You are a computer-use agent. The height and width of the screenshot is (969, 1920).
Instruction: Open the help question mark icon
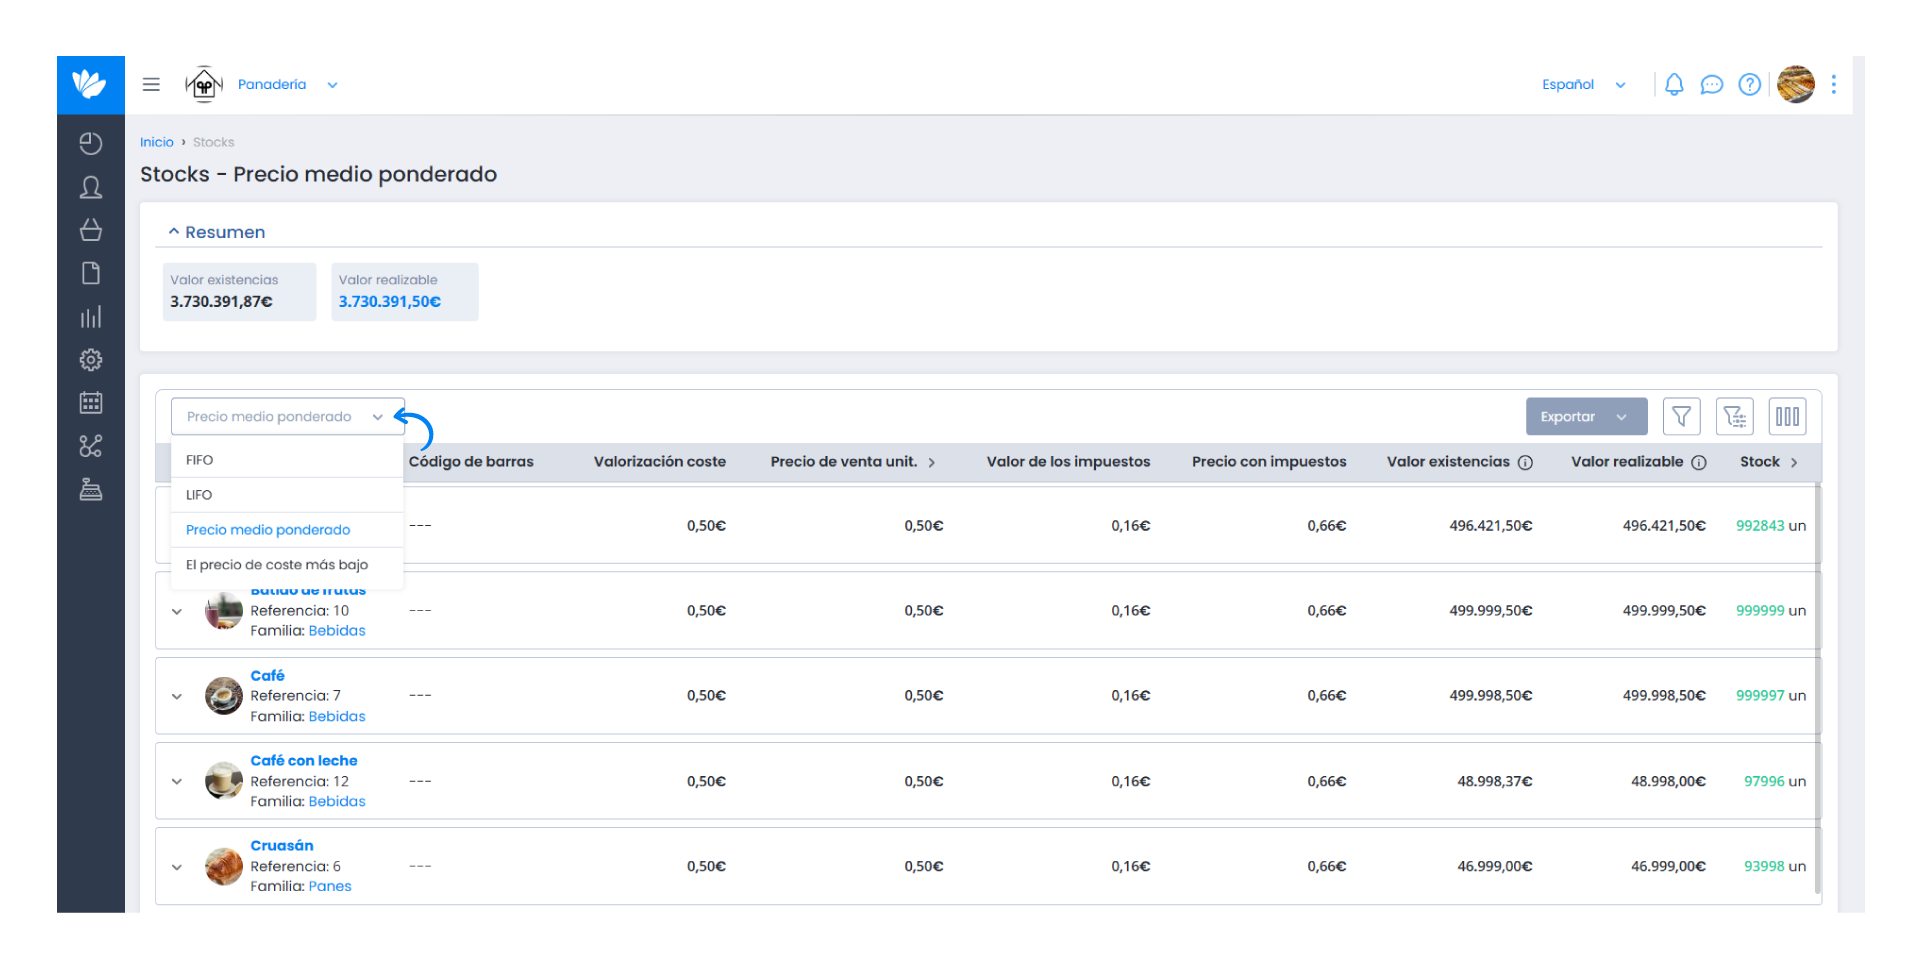click(1749, 84)
